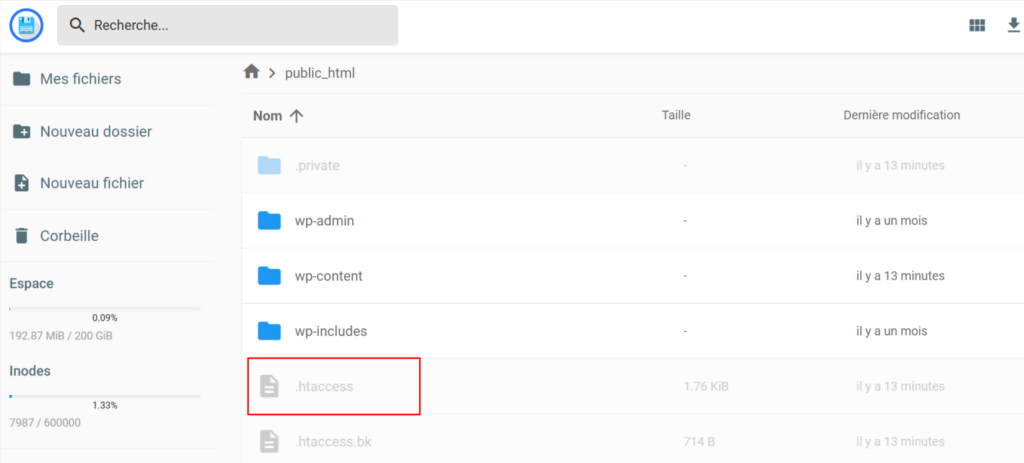
Task: Create a Nouveau dossier
Action: click(95, 131)
